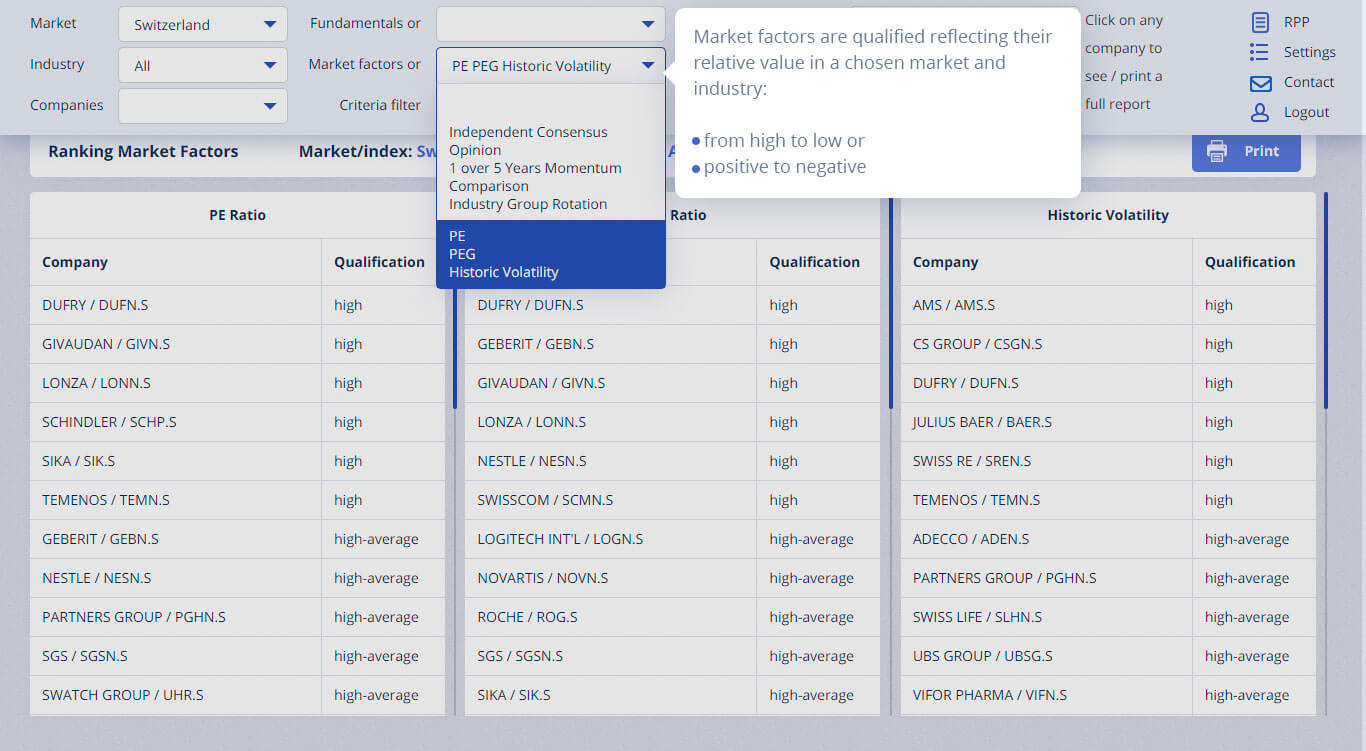This screenshot has height=751, width=1366.
Task: Click CS GROUP / CSGN.S row
Action: (x=1108, y=344)
